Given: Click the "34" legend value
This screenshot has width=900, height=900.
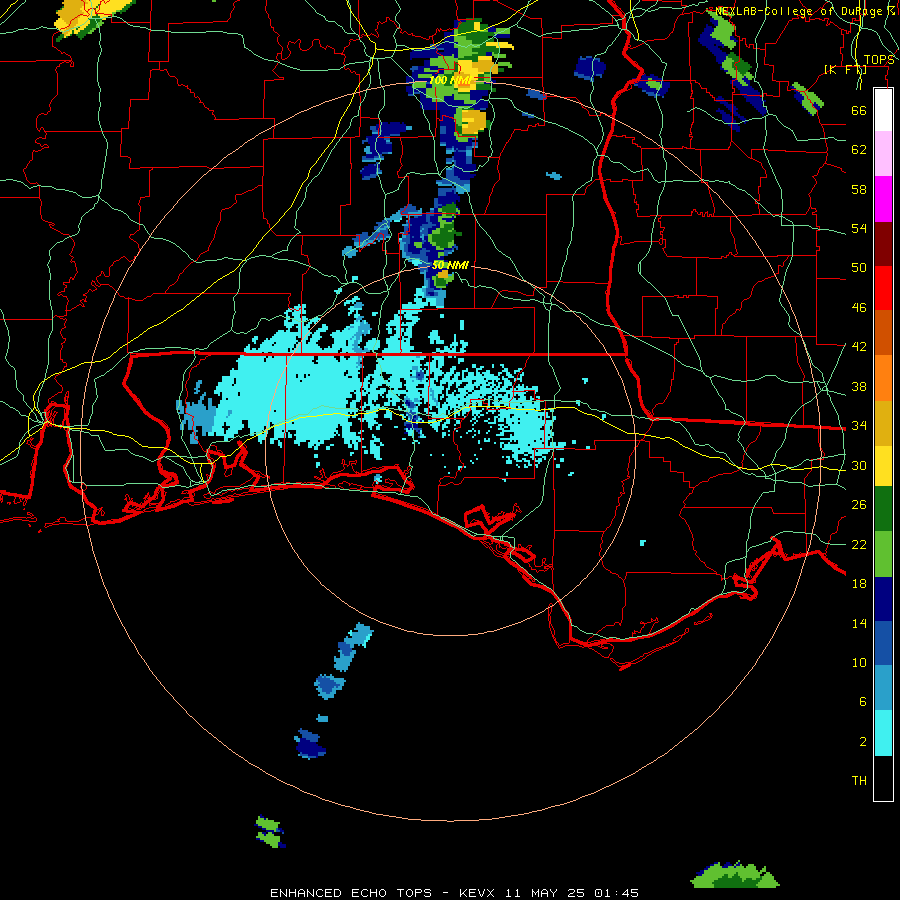Looking at the screenshot, I should coord(859,425).
